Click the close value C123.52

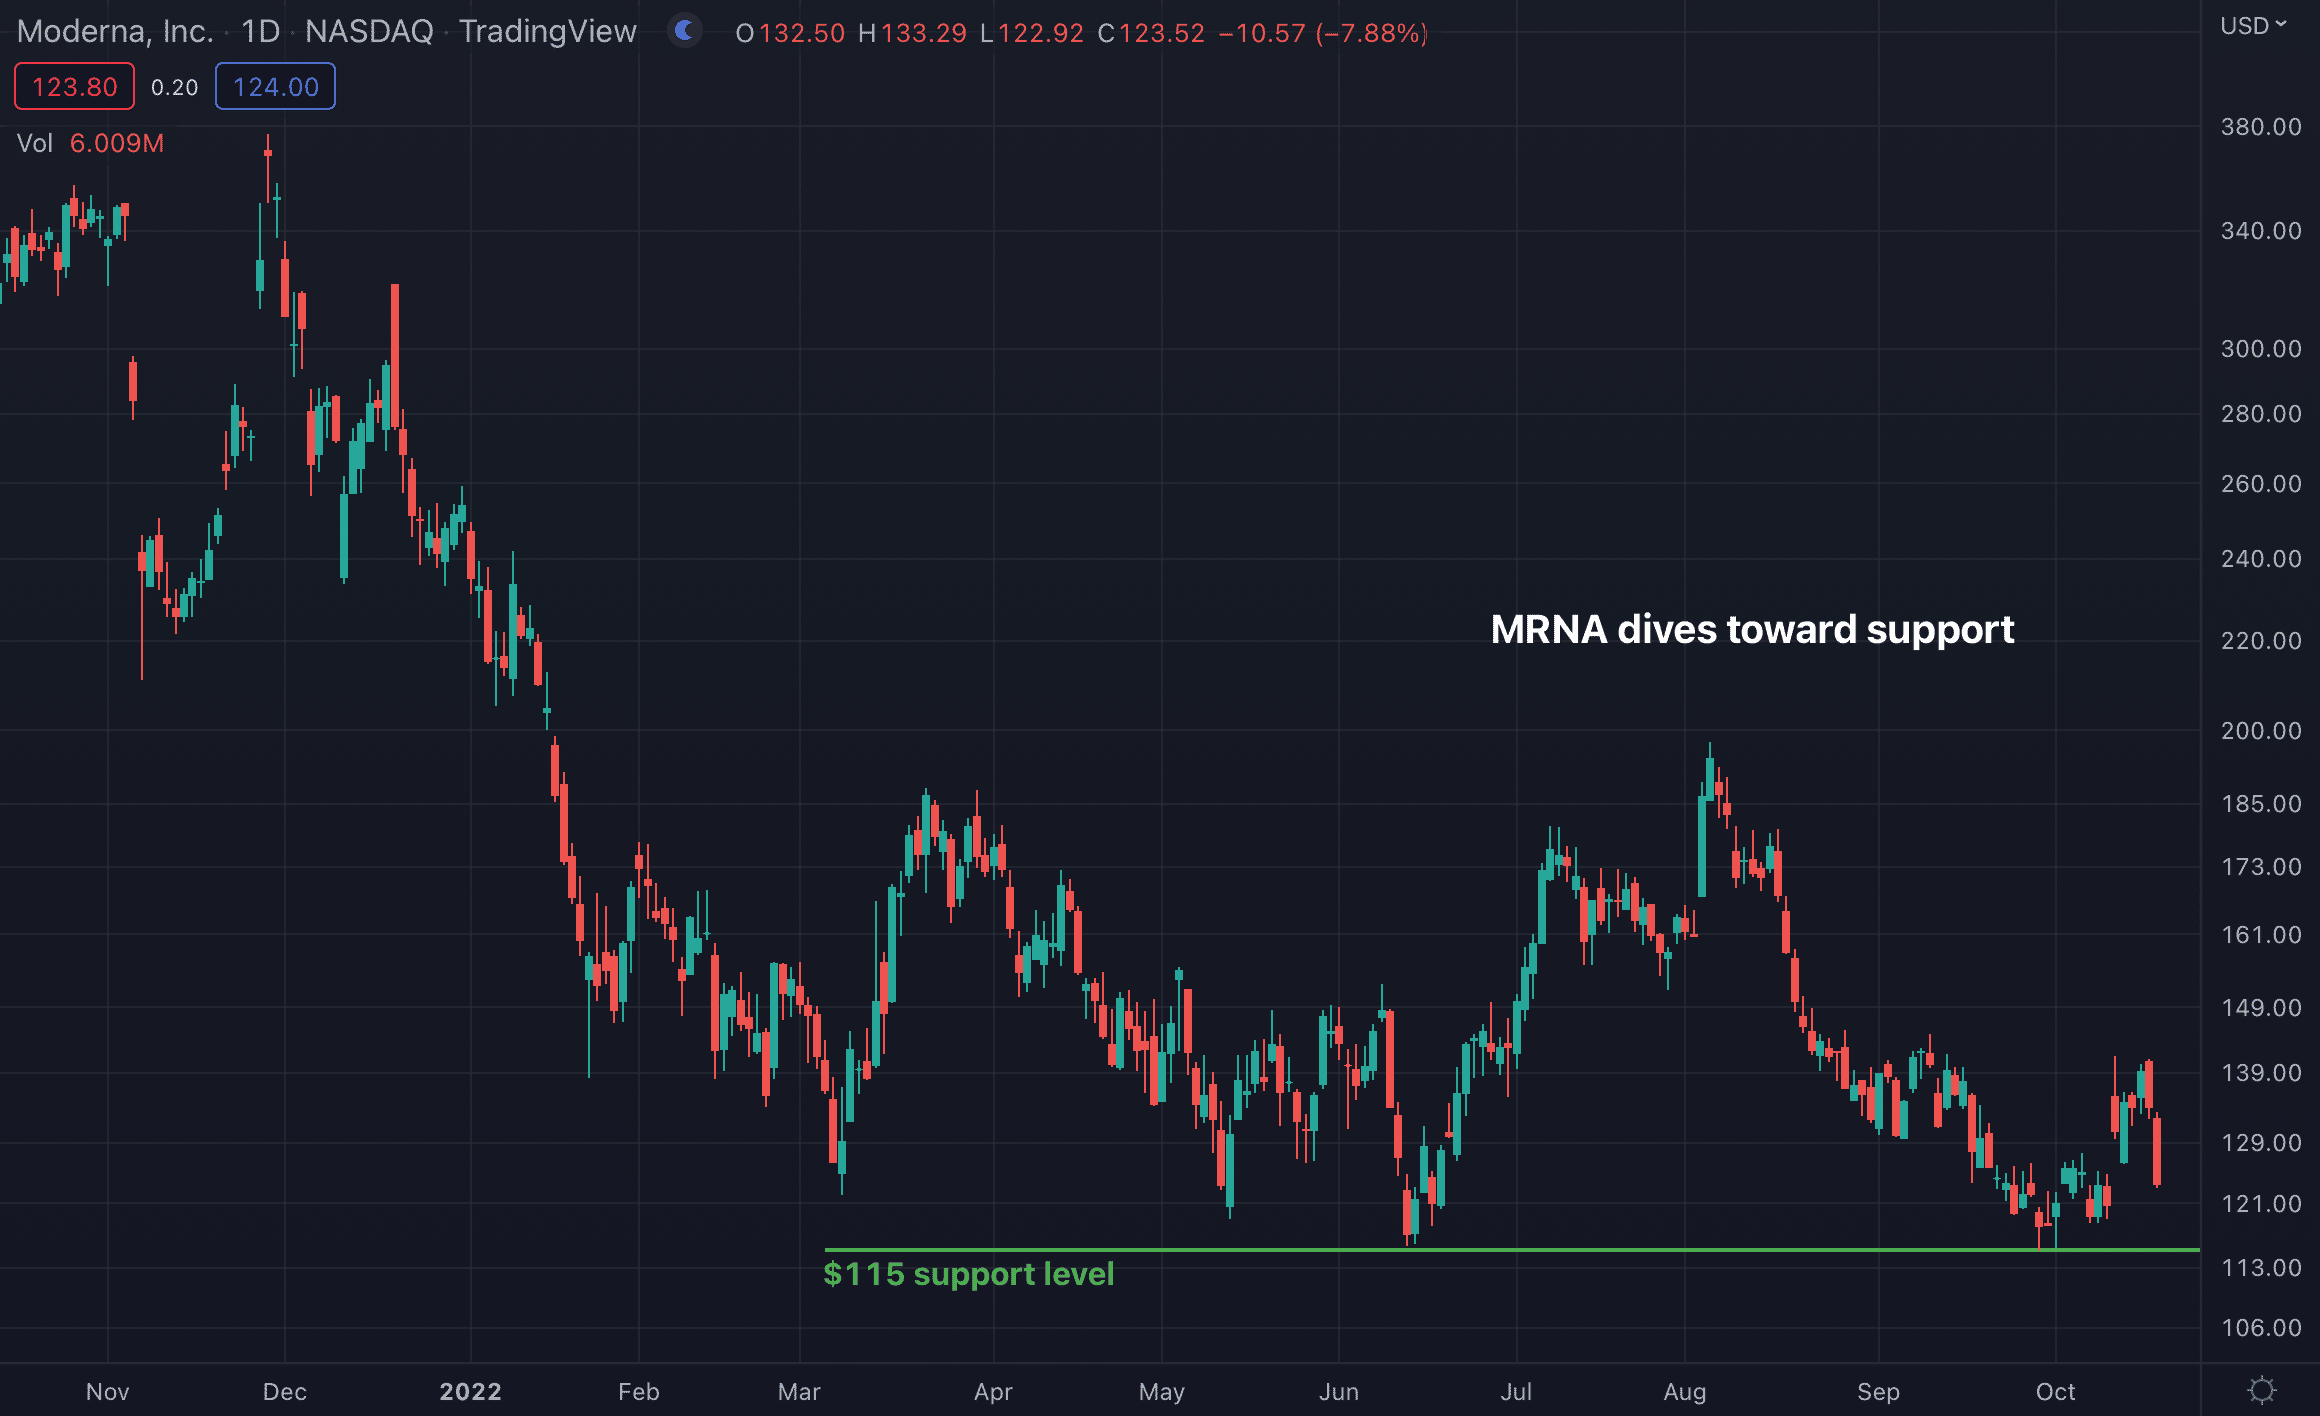pyautogui.click(x=1151, y=33)
